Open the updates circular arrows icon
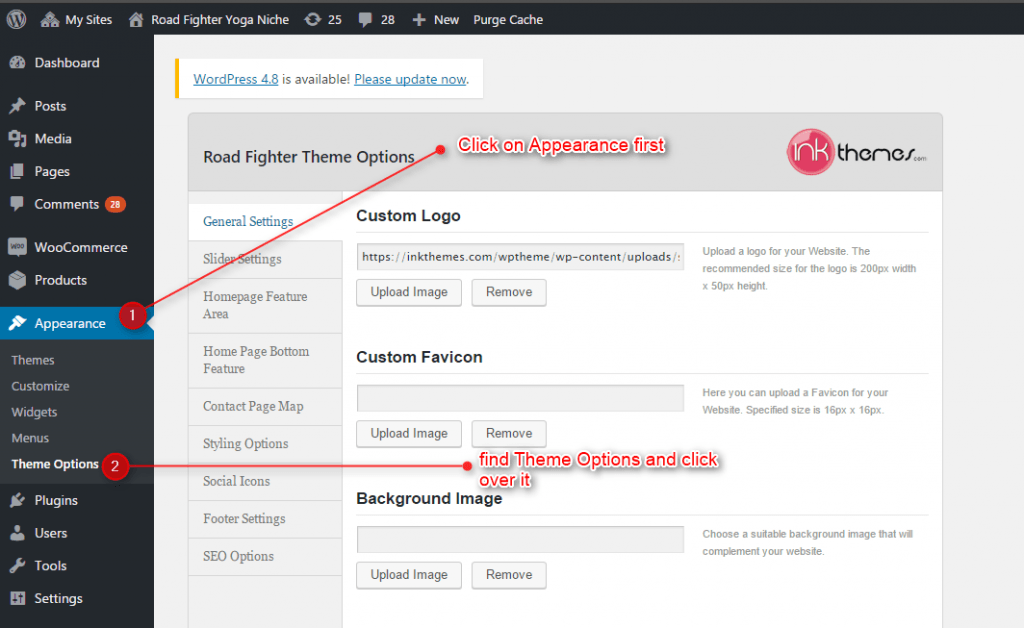The height and width of the screenshot is (628, 1024). coord(313,20)
